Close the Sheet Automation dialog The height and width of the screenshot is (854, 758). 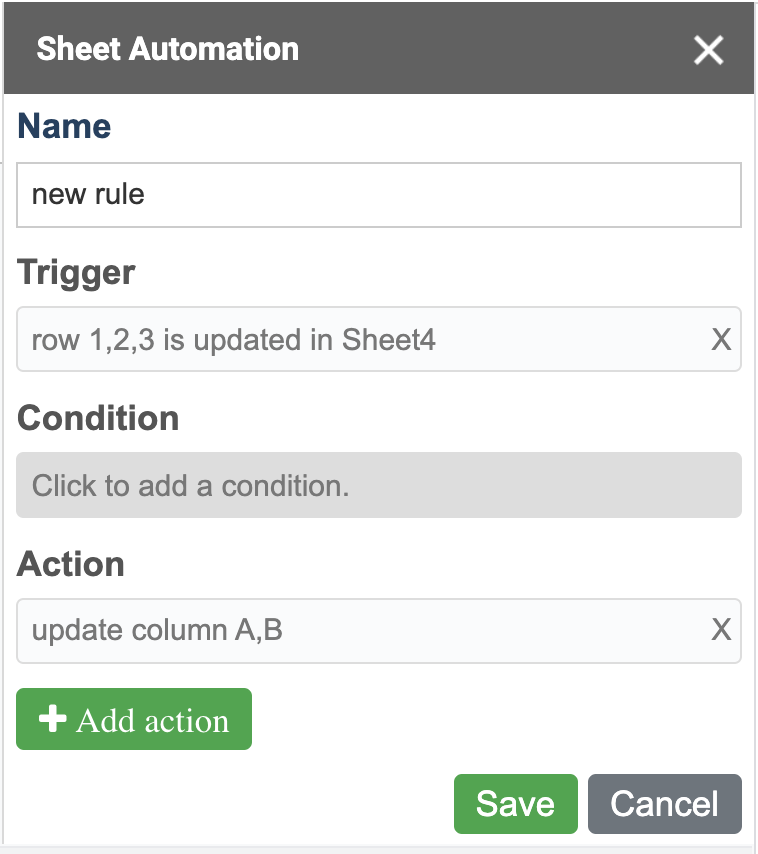pos(708,50)
